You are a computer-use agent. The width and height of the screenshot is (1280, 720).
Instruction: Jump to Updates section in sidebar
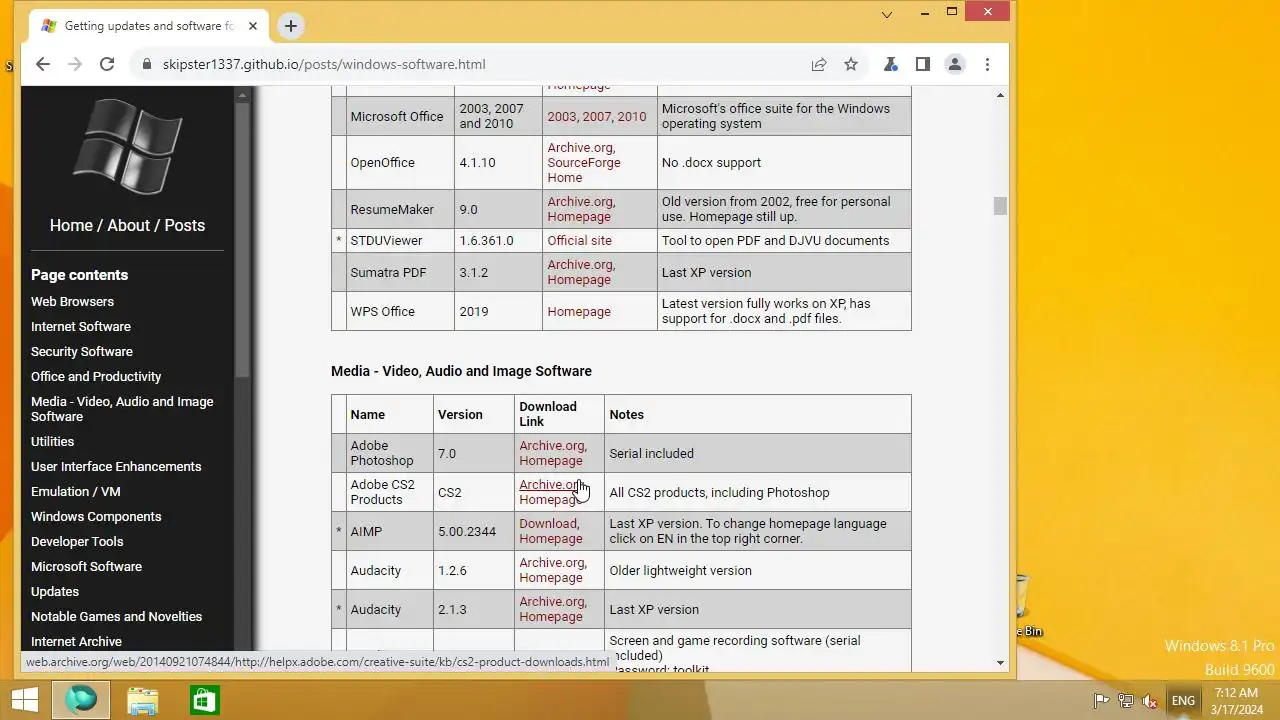coord(55,591)
